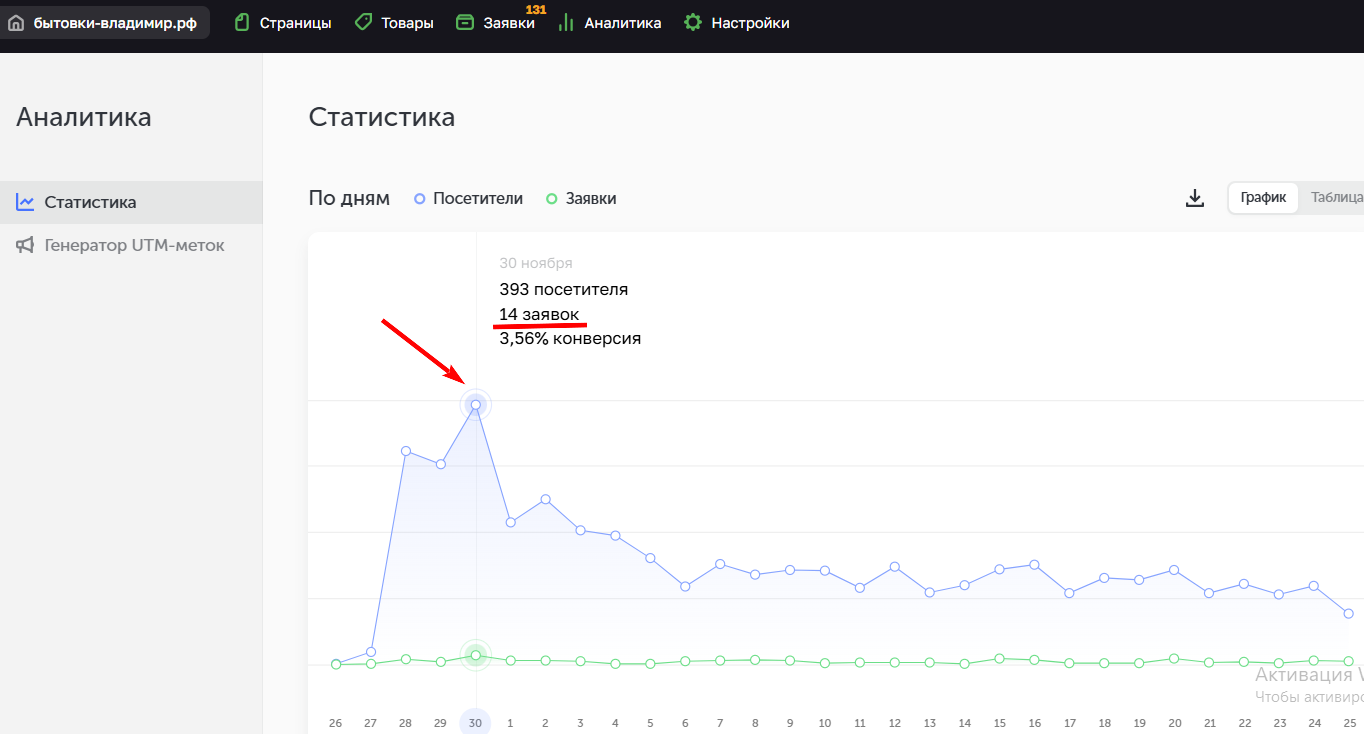
Task: Click the home icon beside бытовки-владимир.рф
Action: [x=16, y=23]
